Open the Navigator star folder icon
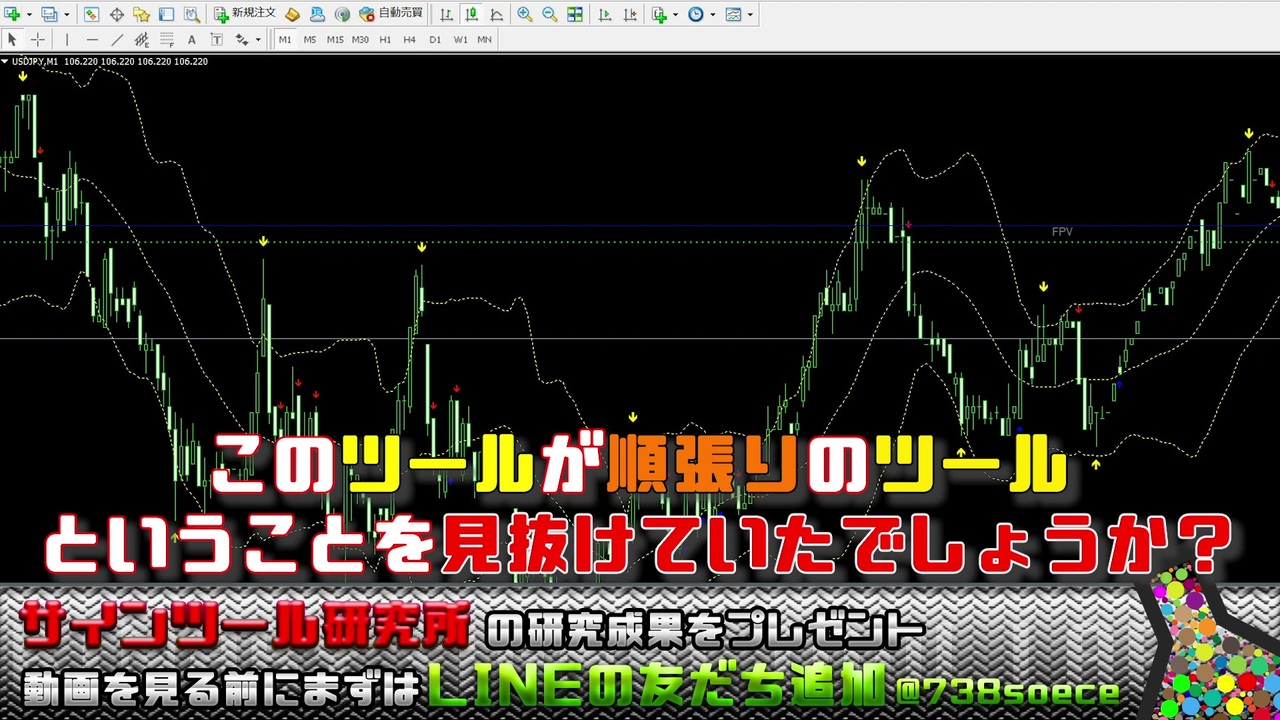 (x=141, y=14)
